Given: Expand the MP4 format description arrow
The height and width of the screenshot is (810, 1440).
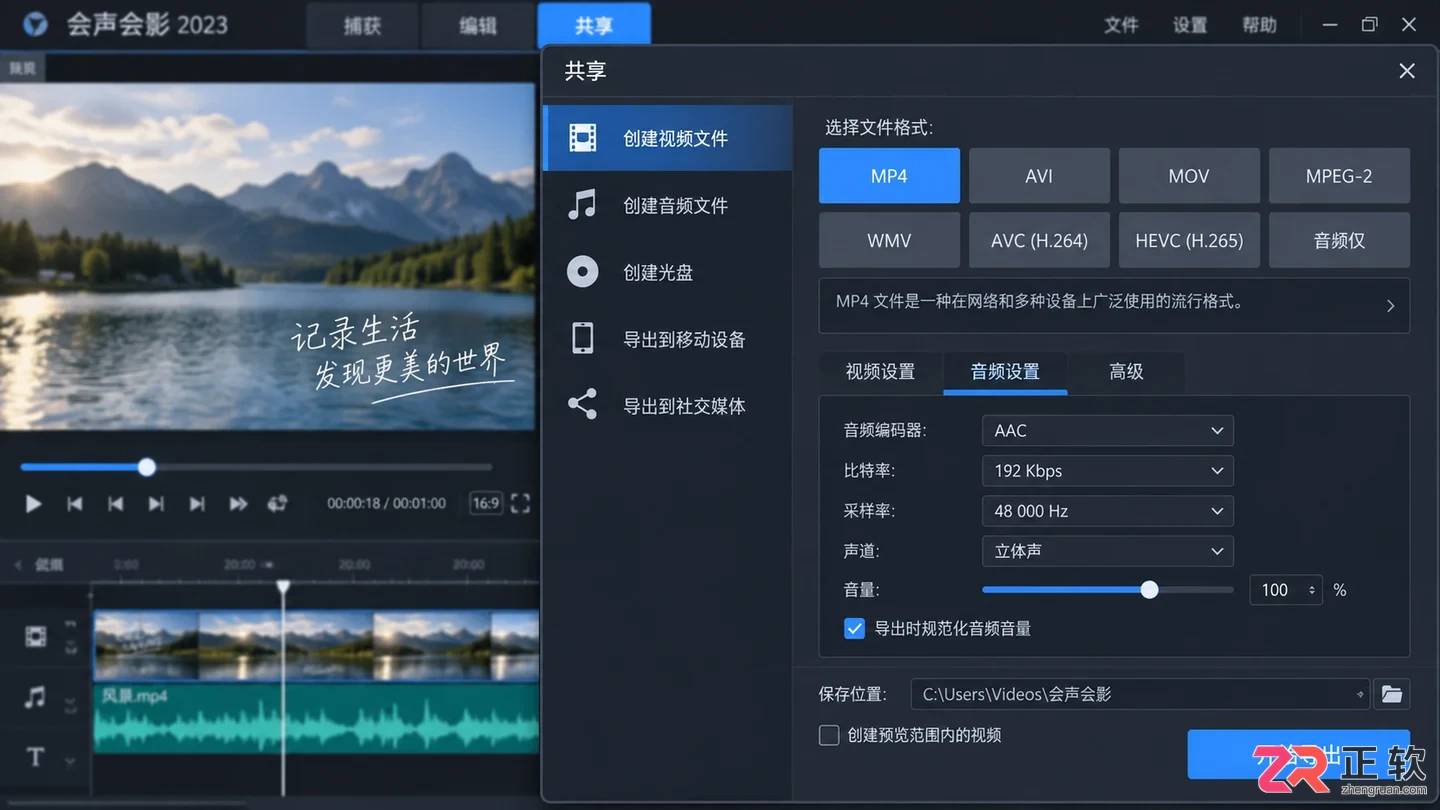Looking at the screenshot, I should click(1390, 306).
